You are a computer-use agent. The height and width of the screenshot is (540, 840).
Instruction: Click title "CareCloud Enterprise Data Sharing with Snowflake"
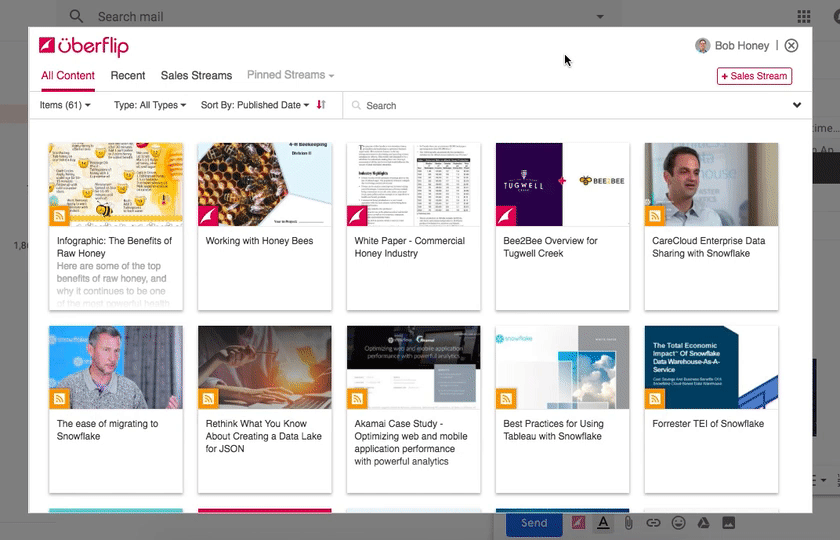[708, 247]
